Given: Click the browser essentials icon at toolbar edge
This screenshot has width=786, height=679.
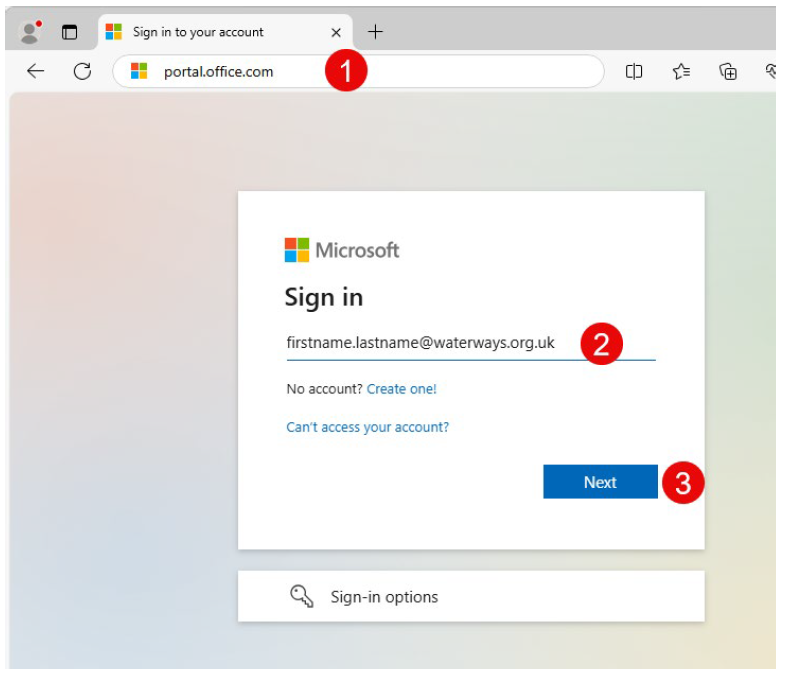Looking at the screenshot, I should (x=771, y=71).
